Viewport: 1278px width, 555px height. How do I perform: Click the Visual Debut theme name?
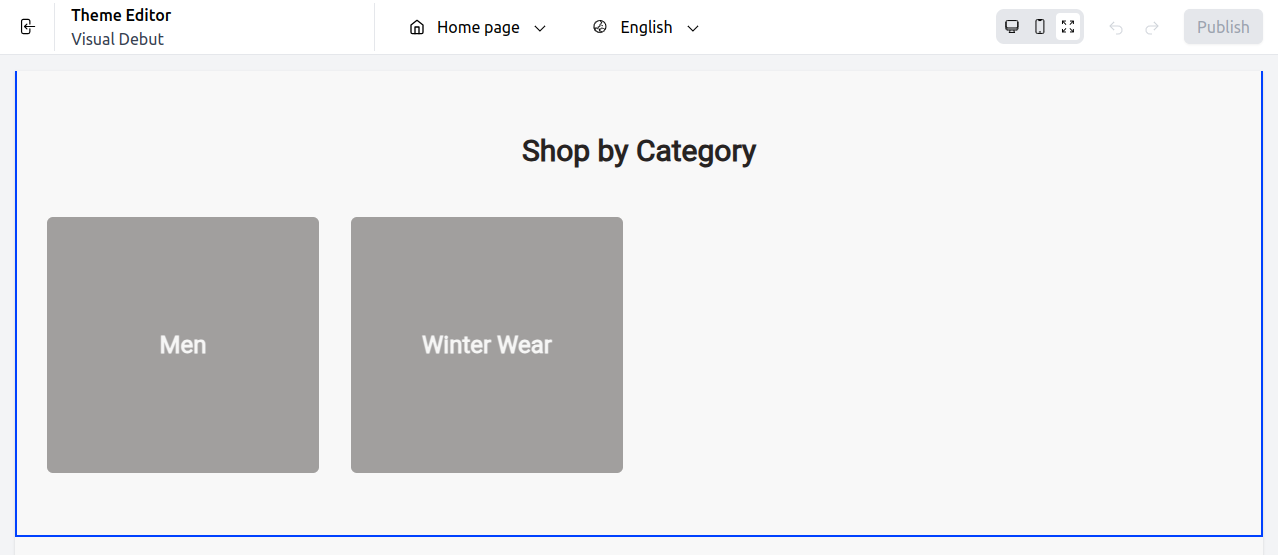(x=117, y=39)
